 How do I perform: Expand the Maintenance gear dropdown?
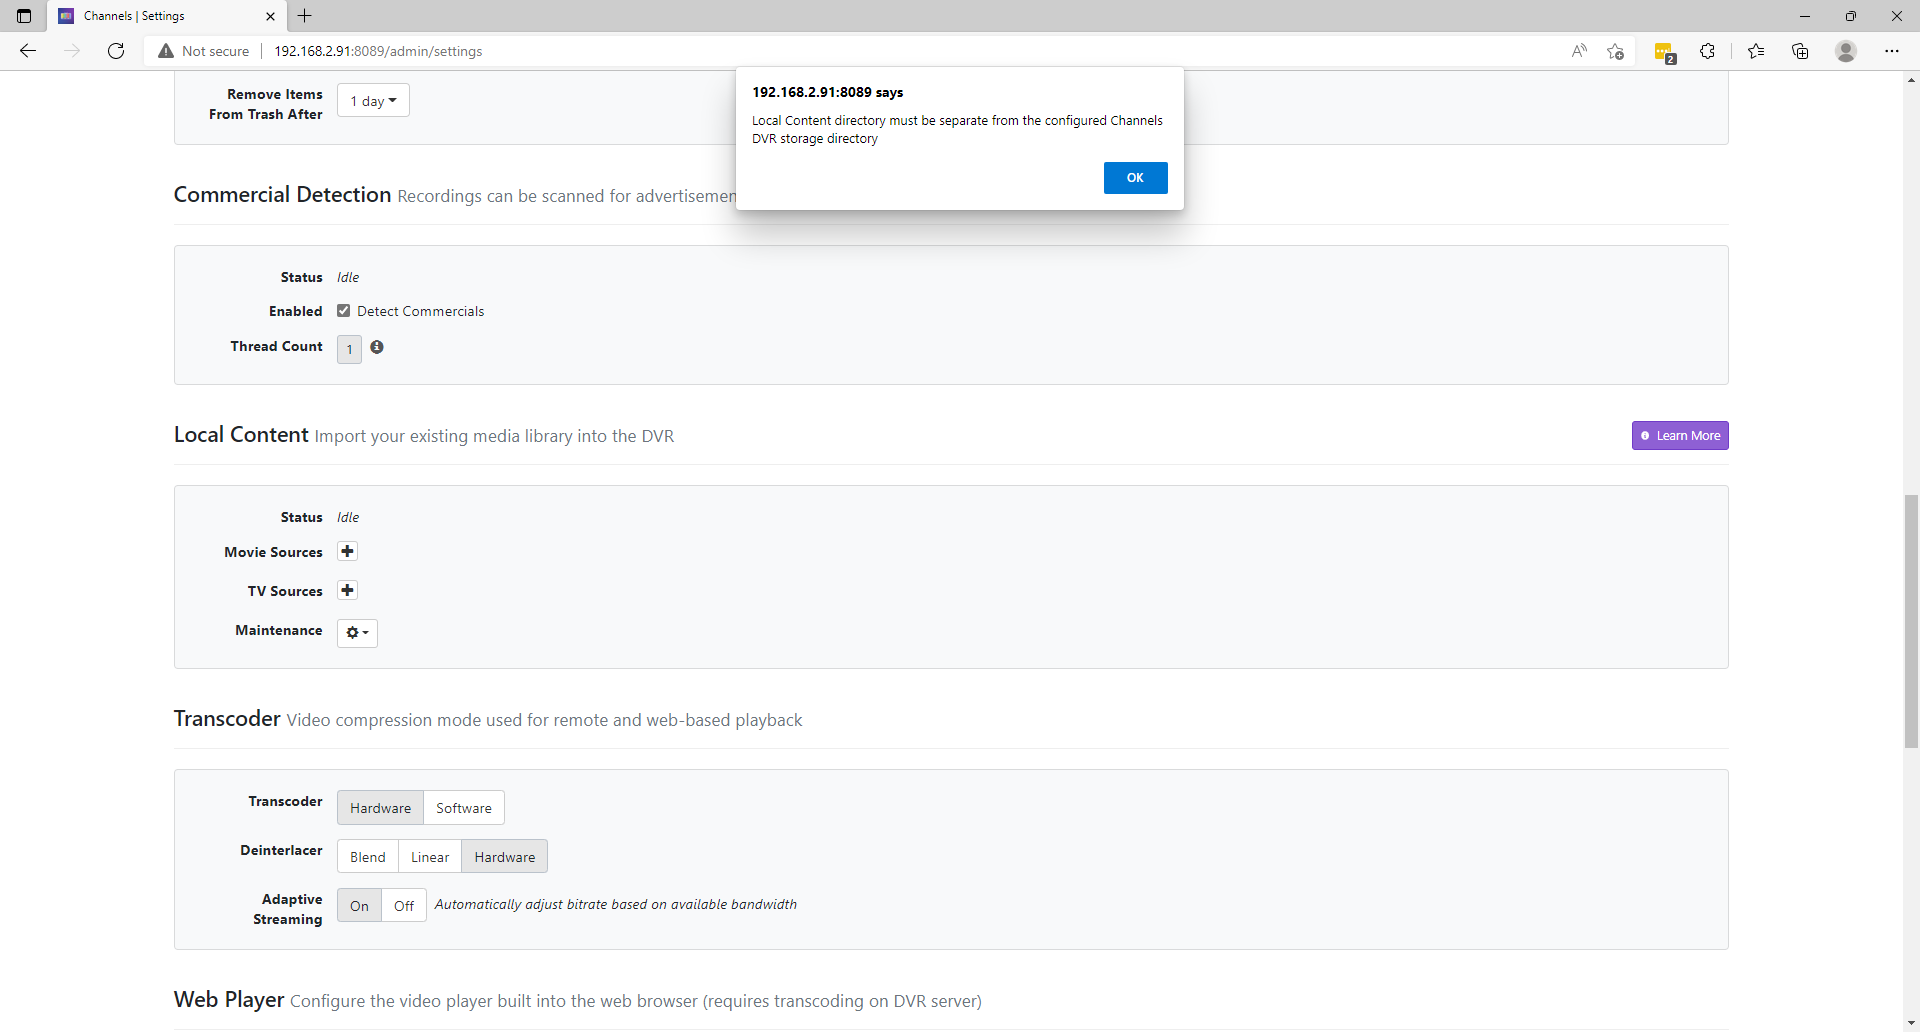pyautogui.click(x=357, y=633)
